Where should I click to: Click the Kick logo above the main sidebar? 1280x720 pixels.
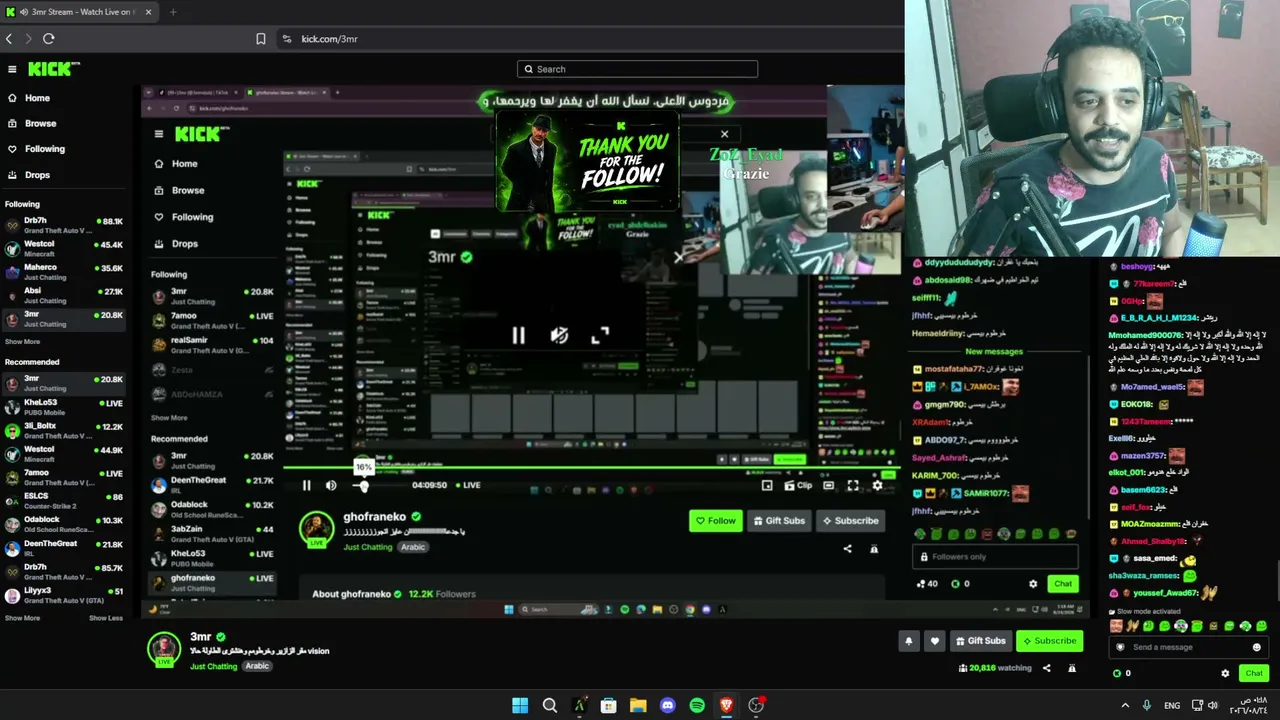pyautogui.click(x=54, y=69)
